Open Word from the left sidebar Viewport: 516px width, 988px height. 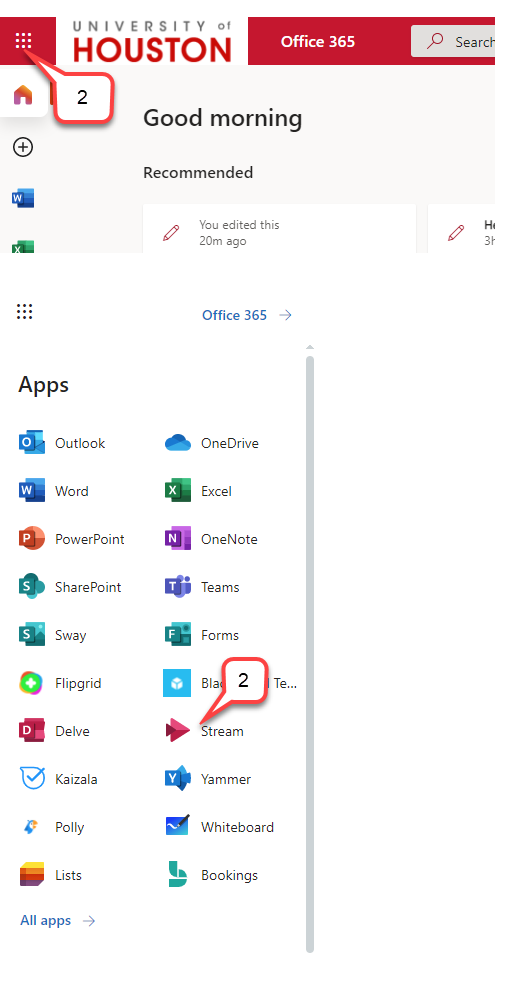(x=23, y=198)
